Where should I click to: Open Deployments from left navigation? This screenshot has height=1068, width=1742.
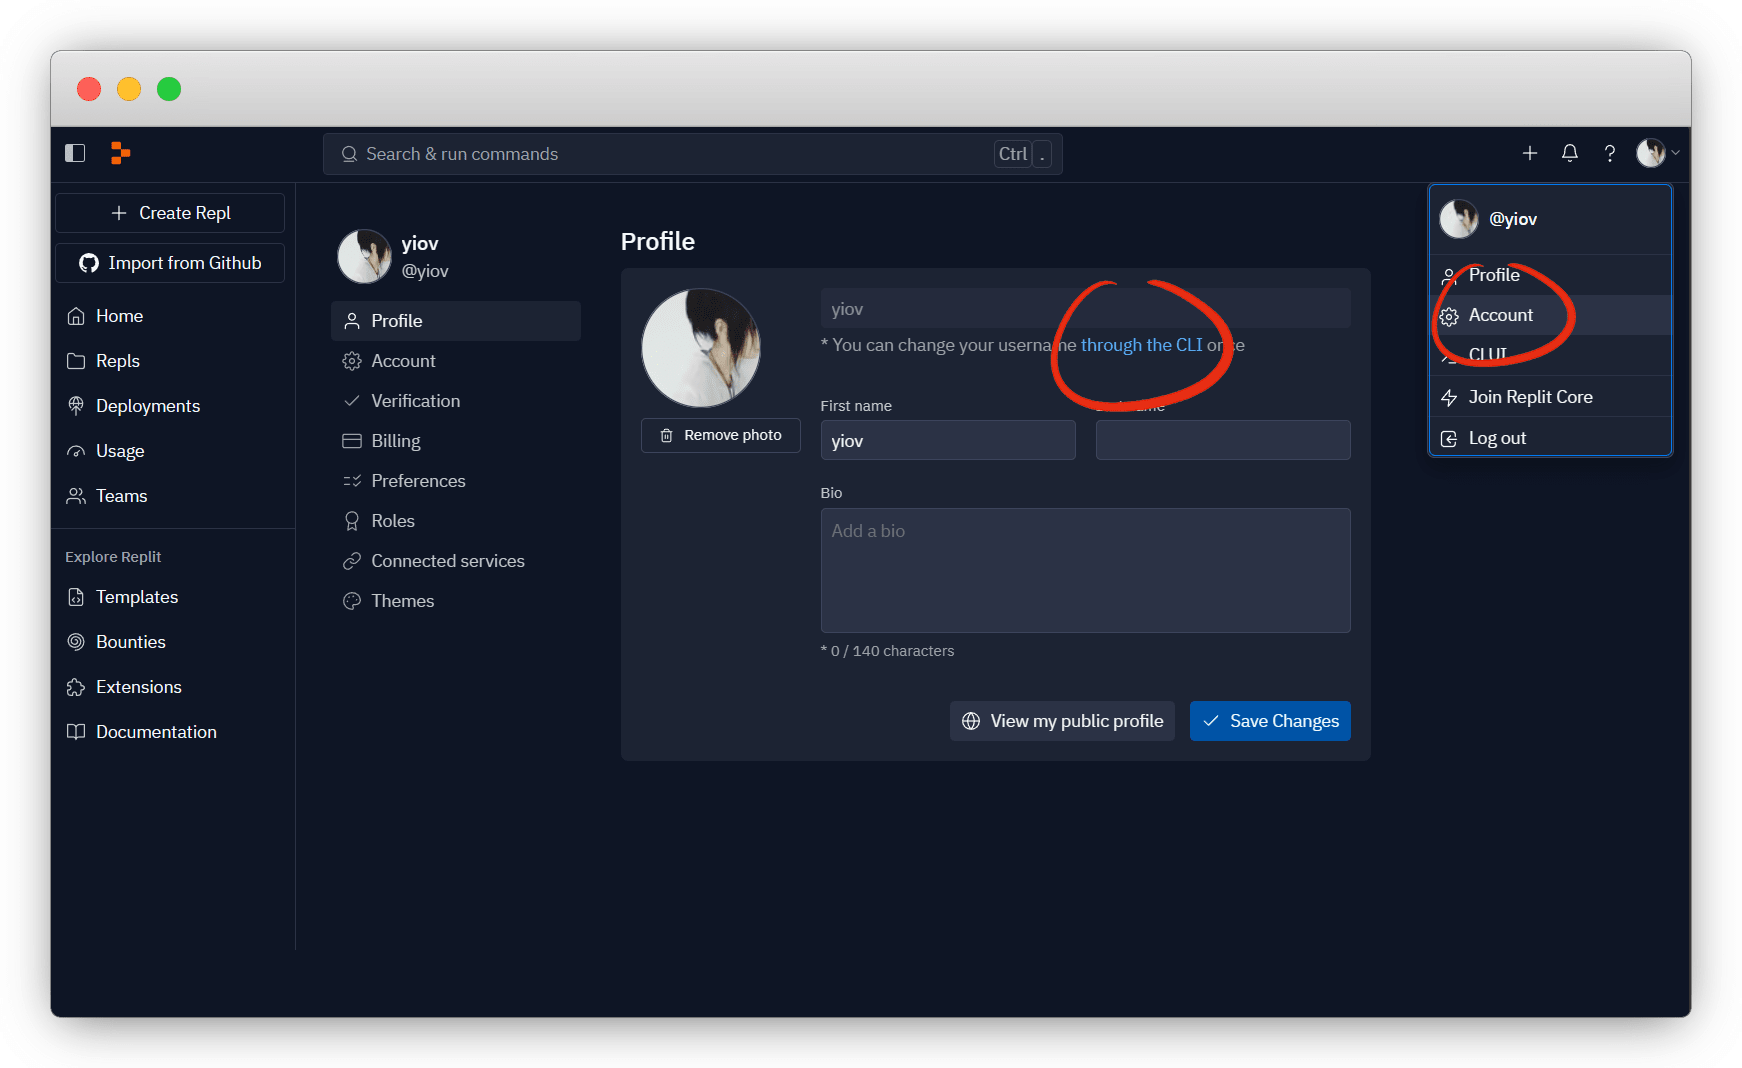tap(147, 406)
